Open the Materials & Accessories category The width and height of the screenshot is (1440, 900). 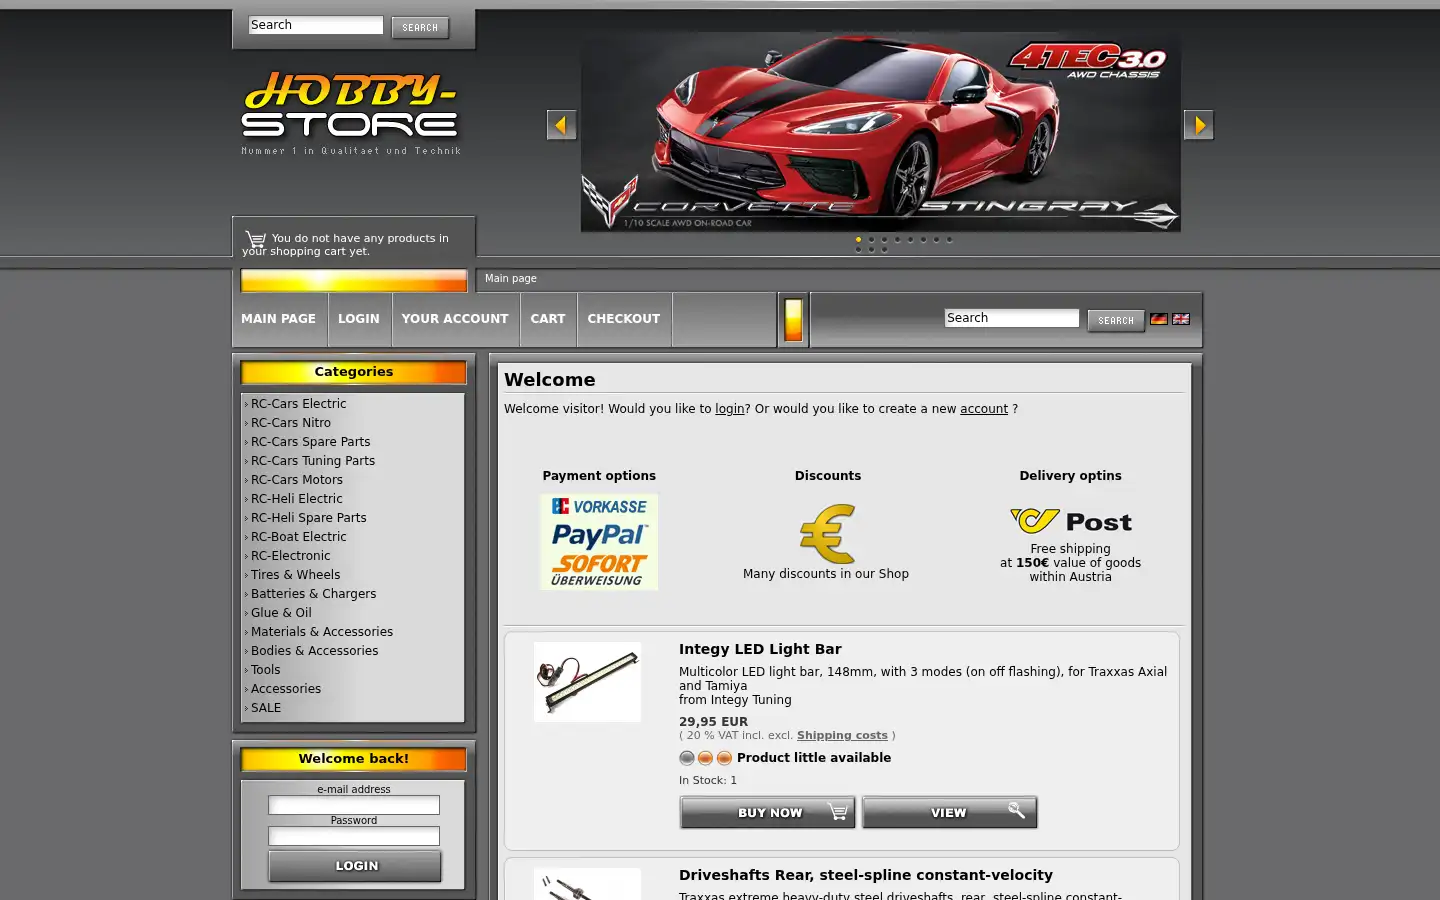pos(321,632)
